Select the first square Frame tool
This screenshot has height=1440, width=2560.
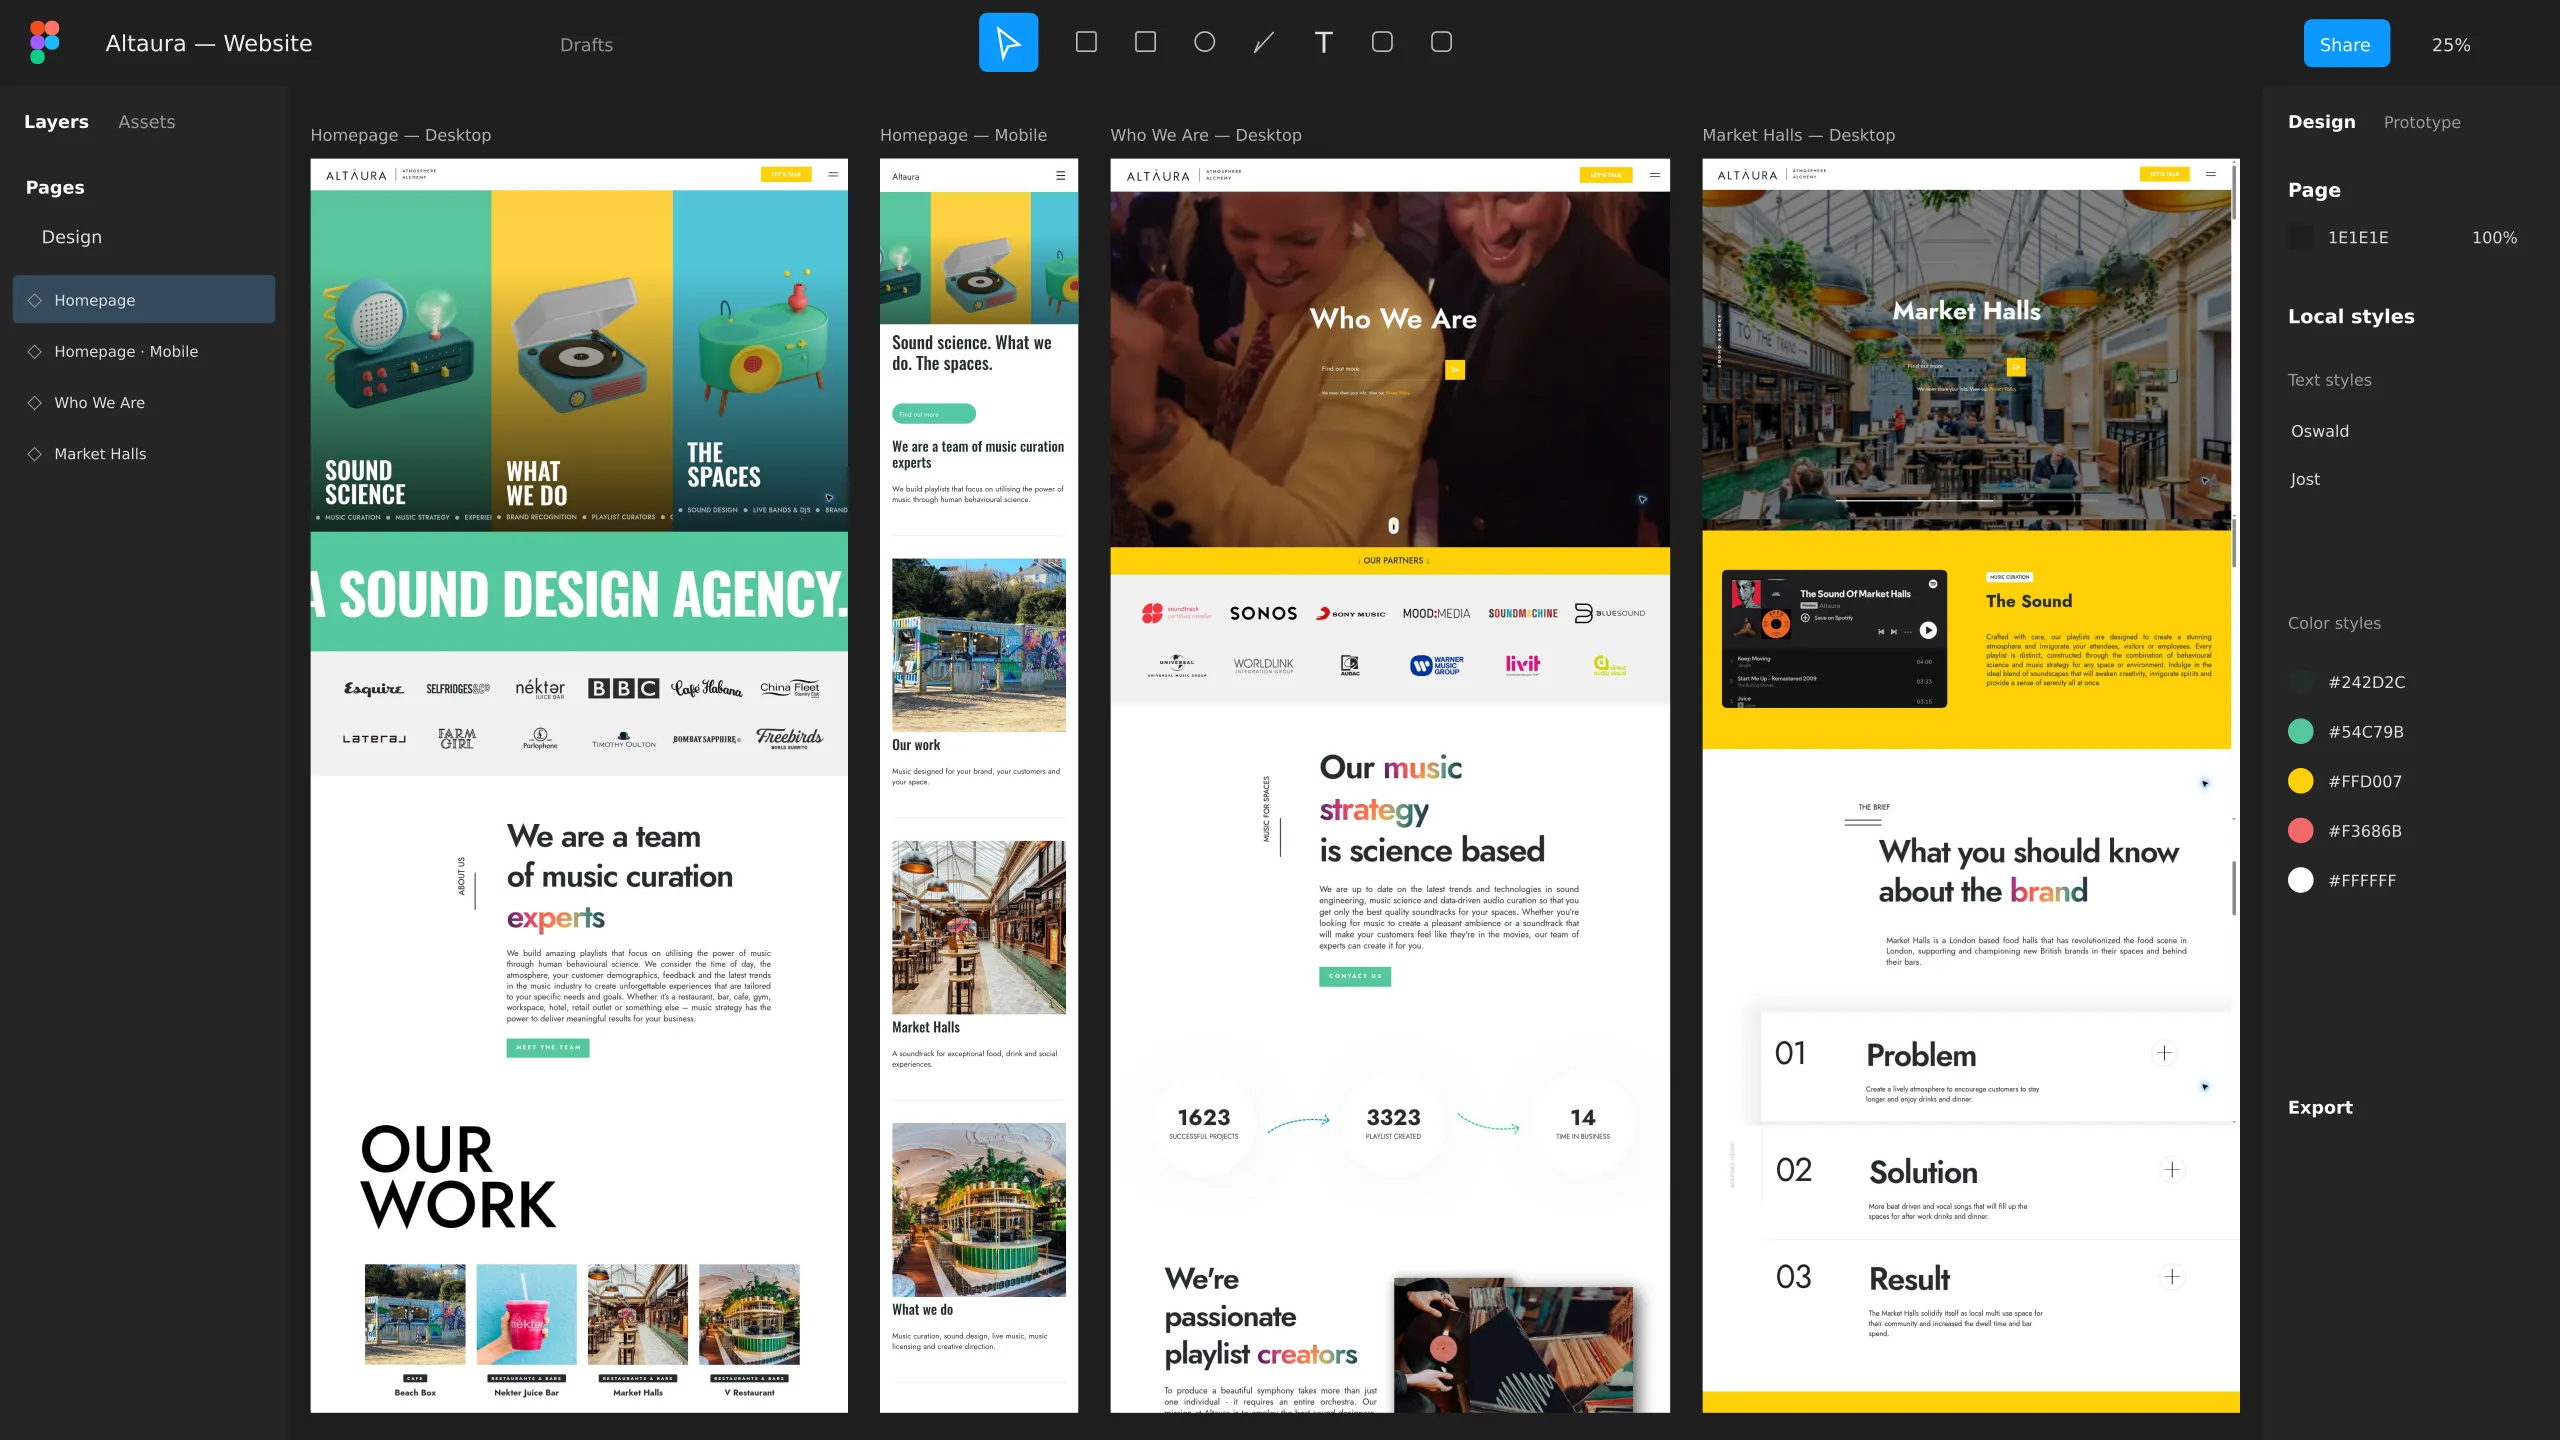(x=1086, y=42)
